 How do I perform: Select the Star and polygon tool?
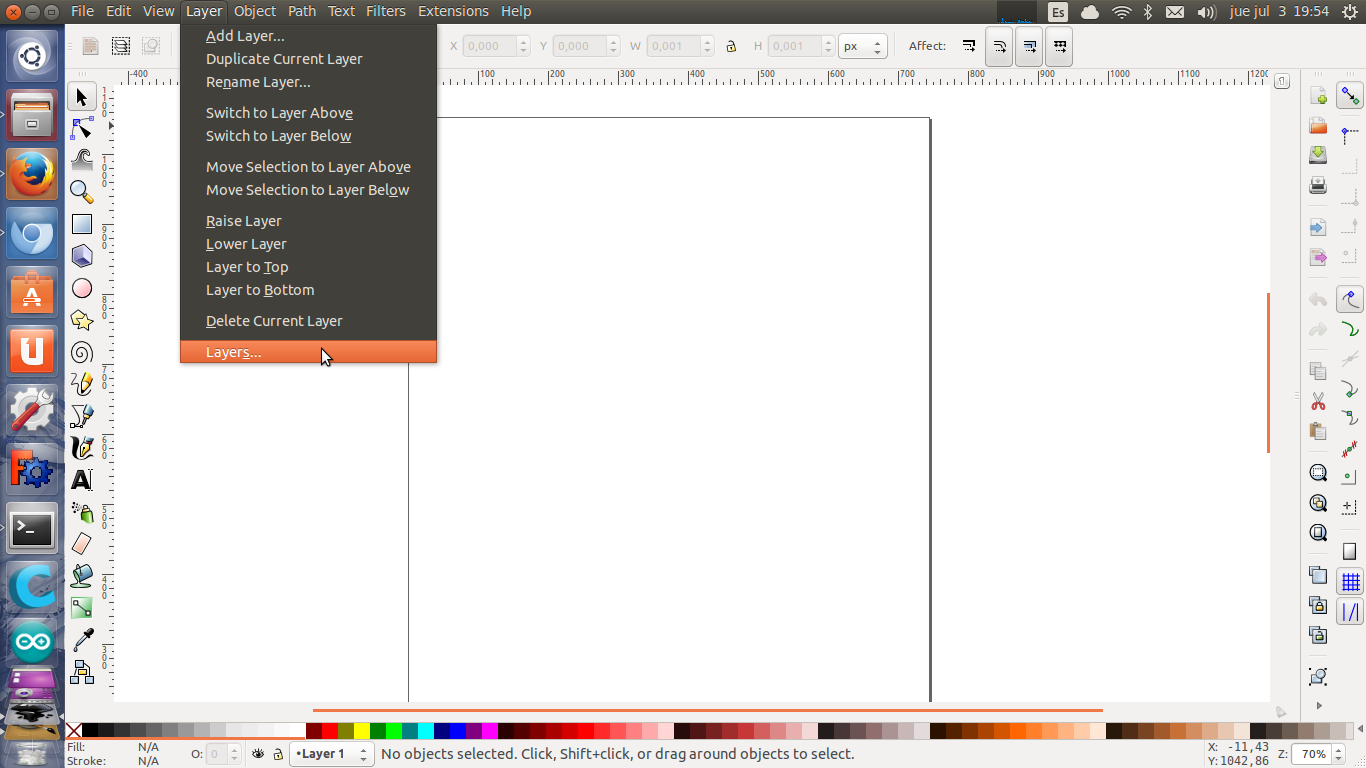82,320
